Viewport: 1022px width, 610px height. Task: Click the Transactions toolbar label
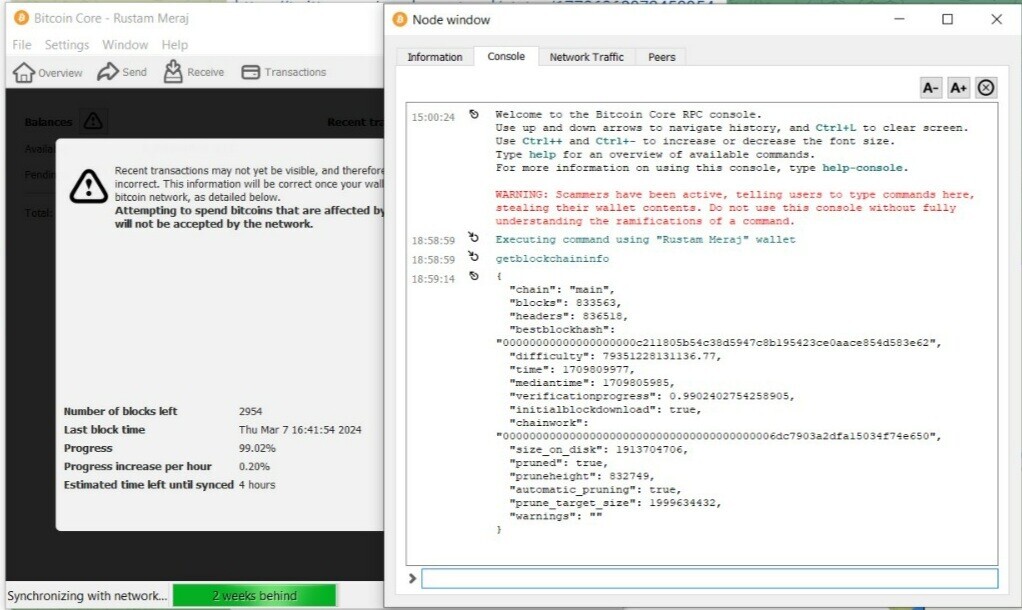coord(295,72)
